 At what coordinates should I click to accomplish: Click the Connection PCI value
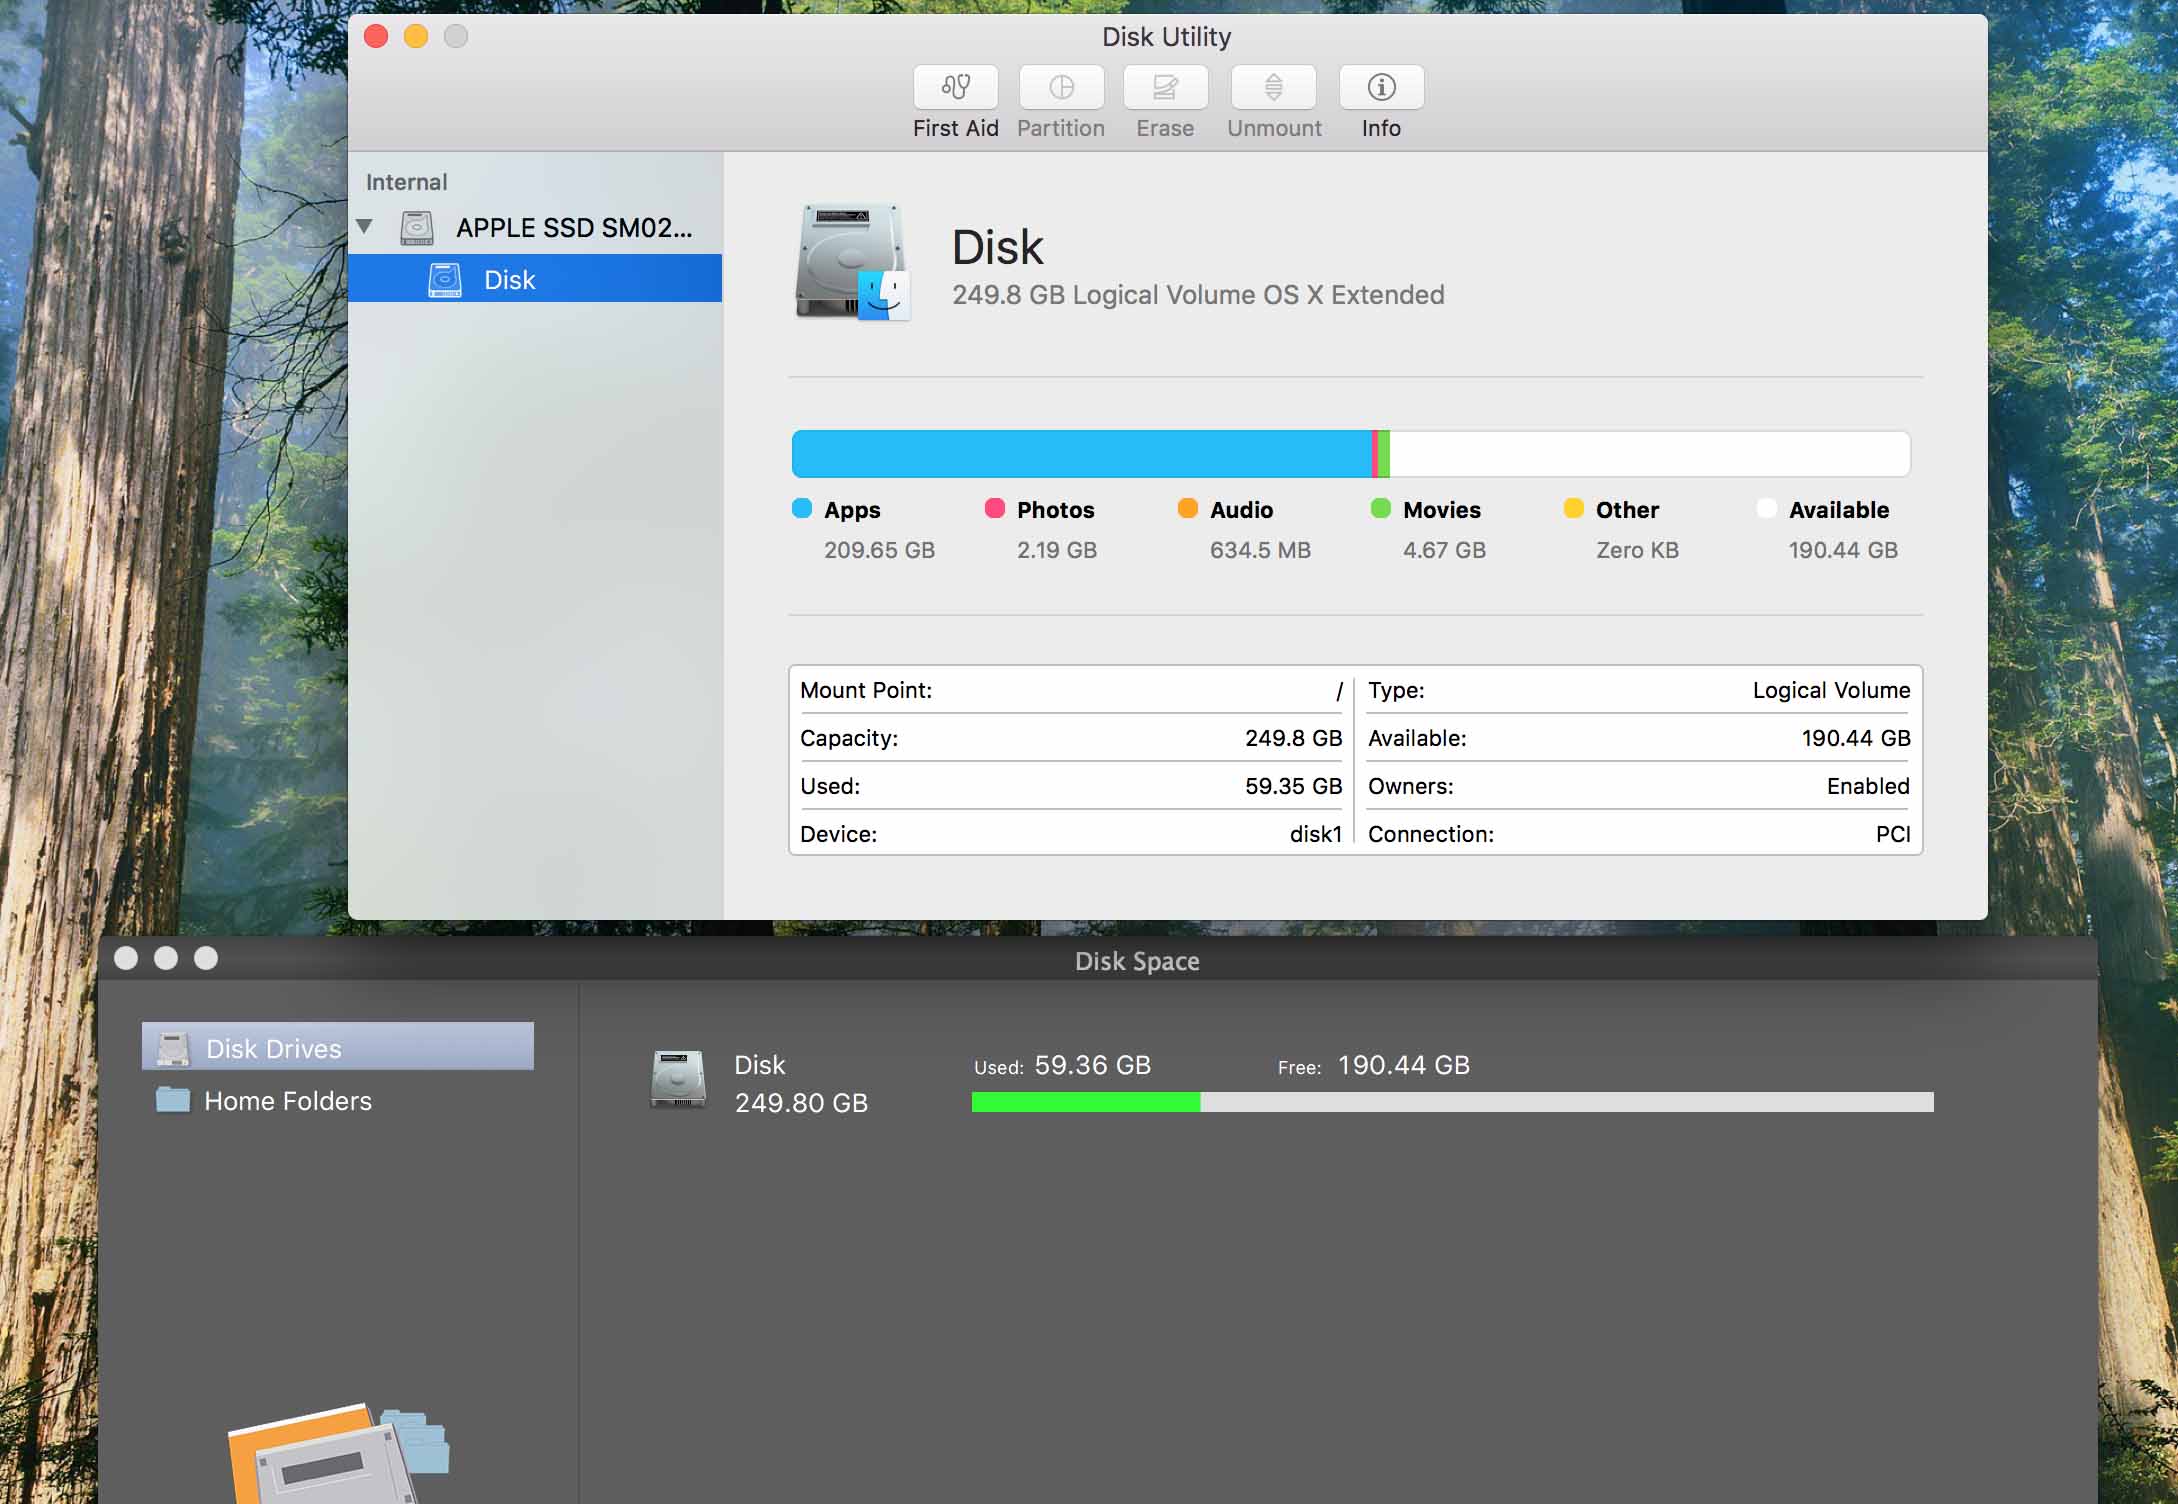click(x=1893, y=834)
